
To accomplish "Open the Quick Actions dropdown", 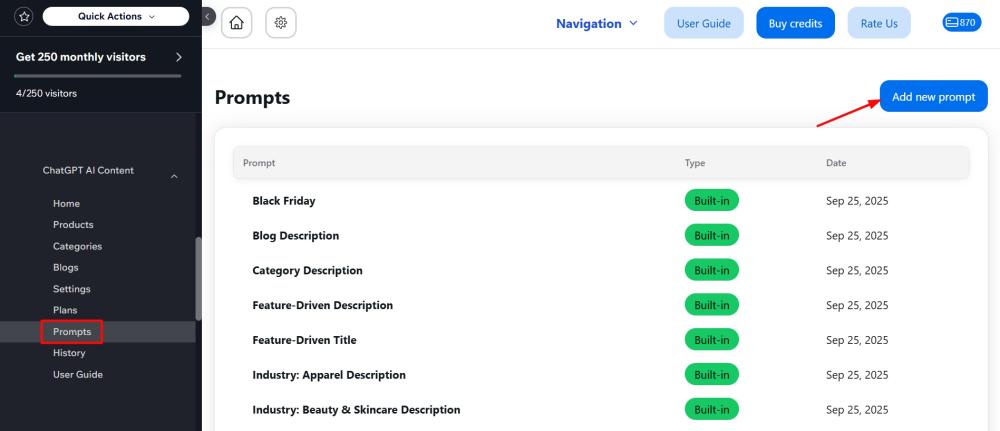I will point(116,16).
